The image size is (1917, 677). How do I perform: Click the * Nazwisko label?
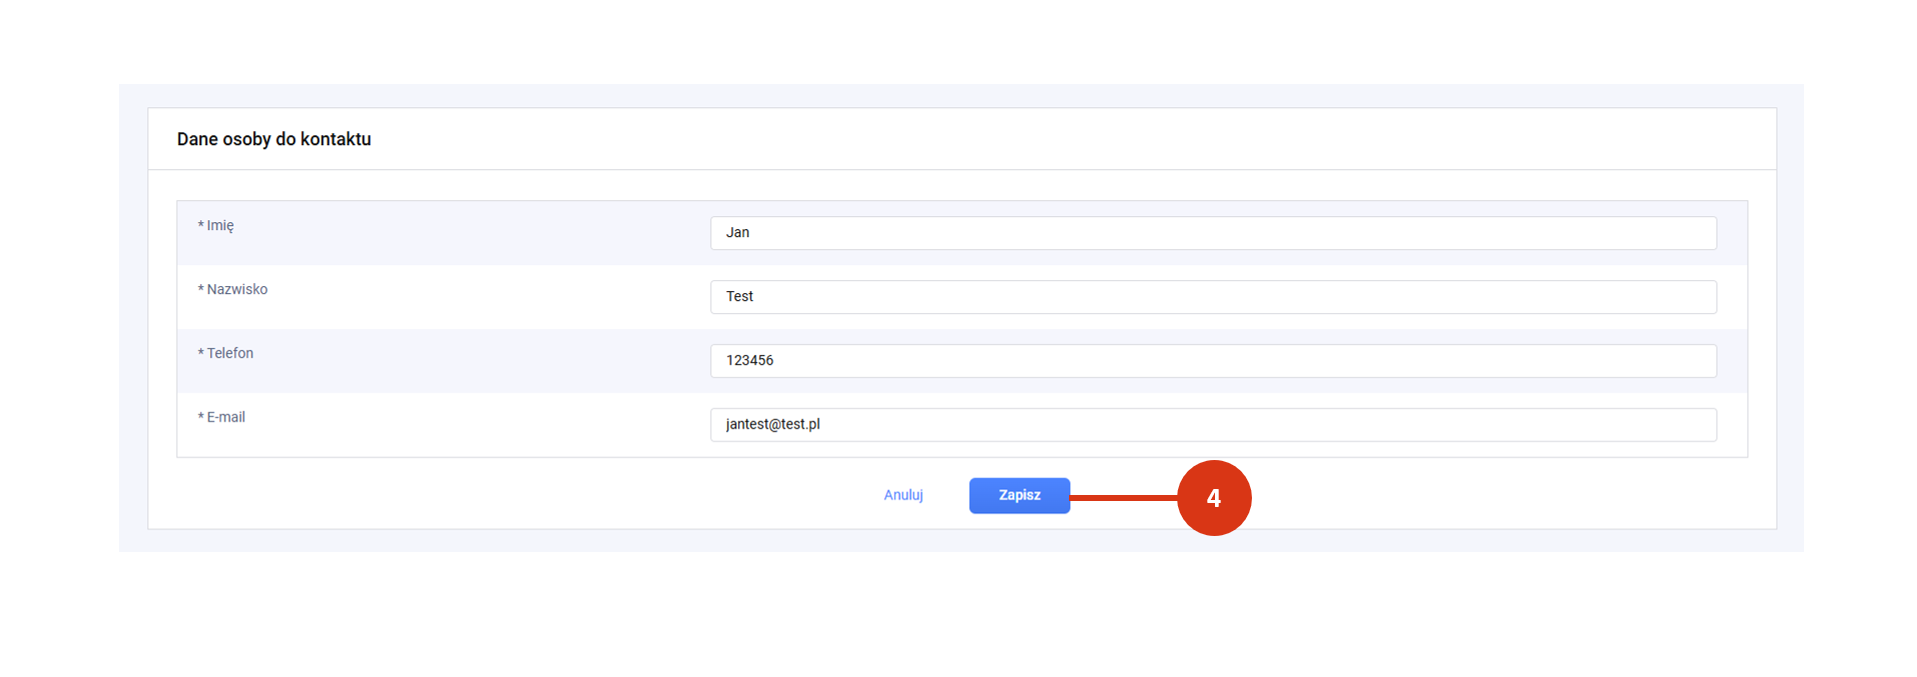[x=233, y=289]
